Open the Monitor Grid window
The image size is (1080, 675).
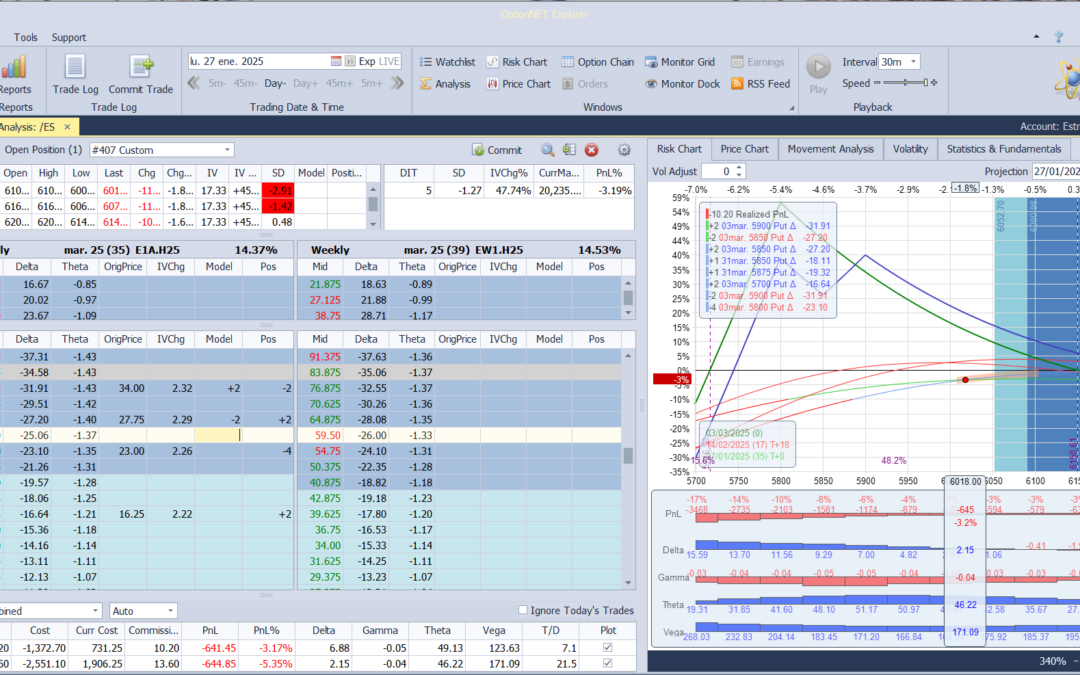point(680,62)
